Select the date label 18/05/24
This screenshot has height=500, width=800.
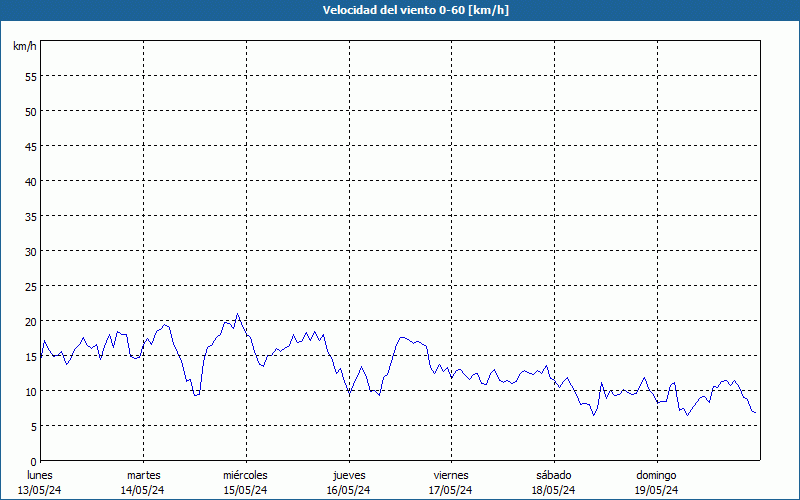[x=554, y=490]
